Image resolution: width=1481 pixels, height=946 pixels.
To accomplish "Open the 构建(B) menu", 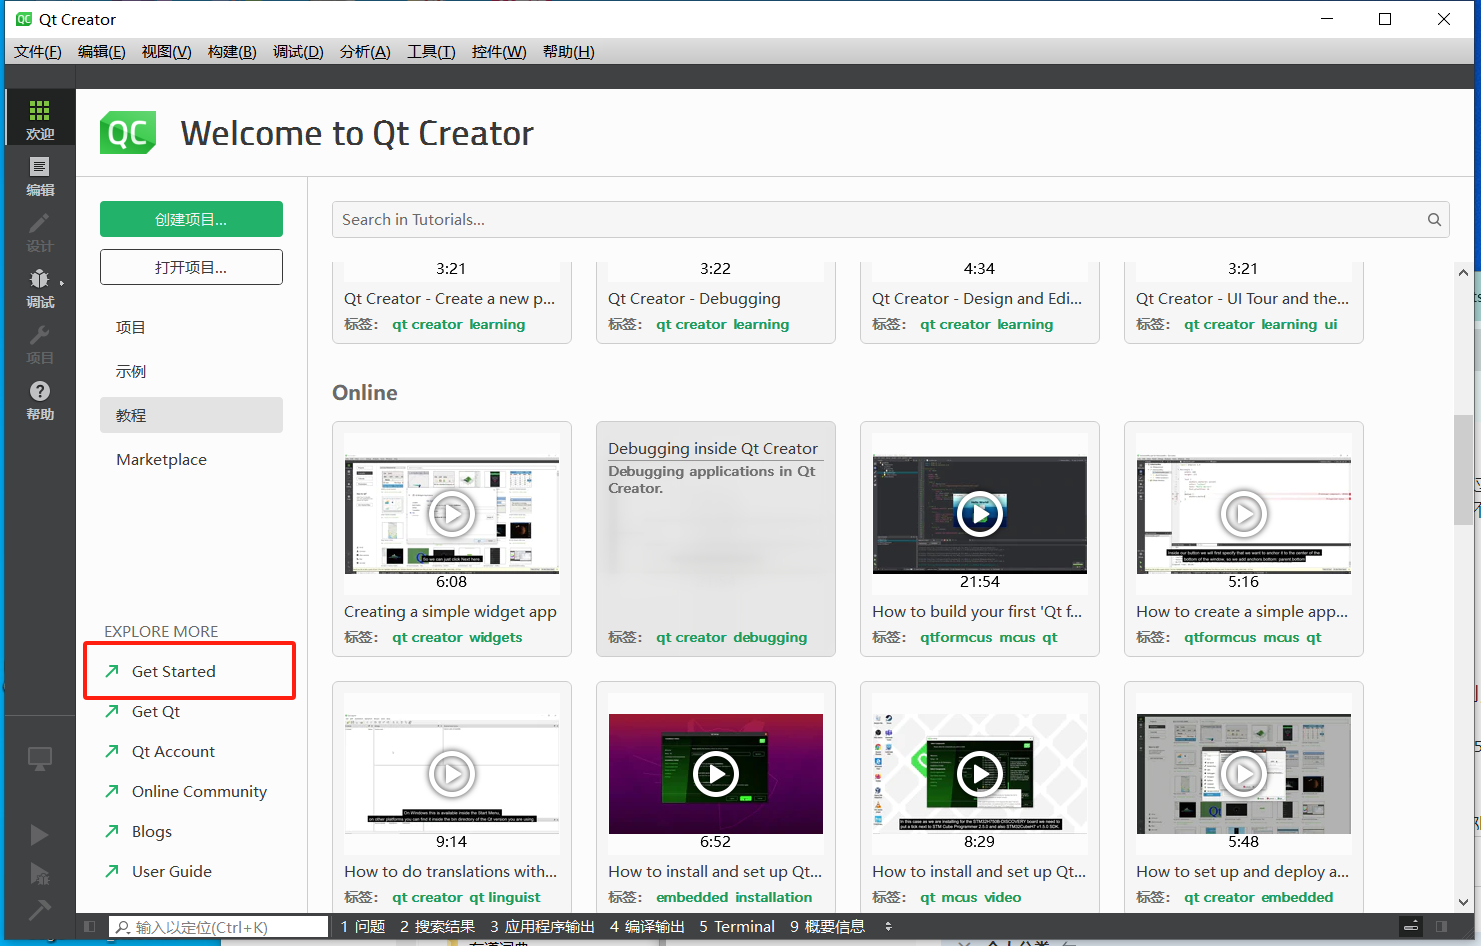I will click(x=231, y=51).
